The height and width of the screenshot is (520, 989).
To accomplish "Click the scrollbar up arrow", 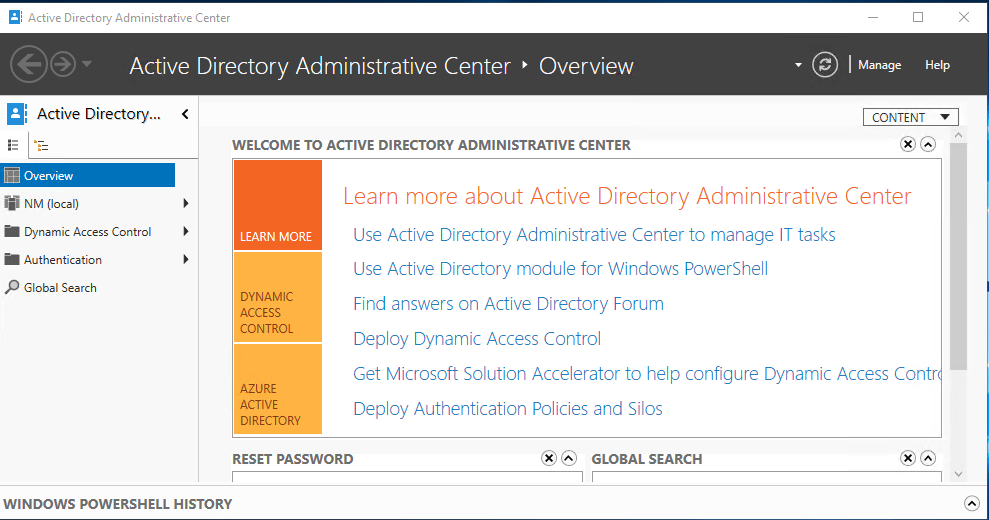I will (x=959, y=135).
